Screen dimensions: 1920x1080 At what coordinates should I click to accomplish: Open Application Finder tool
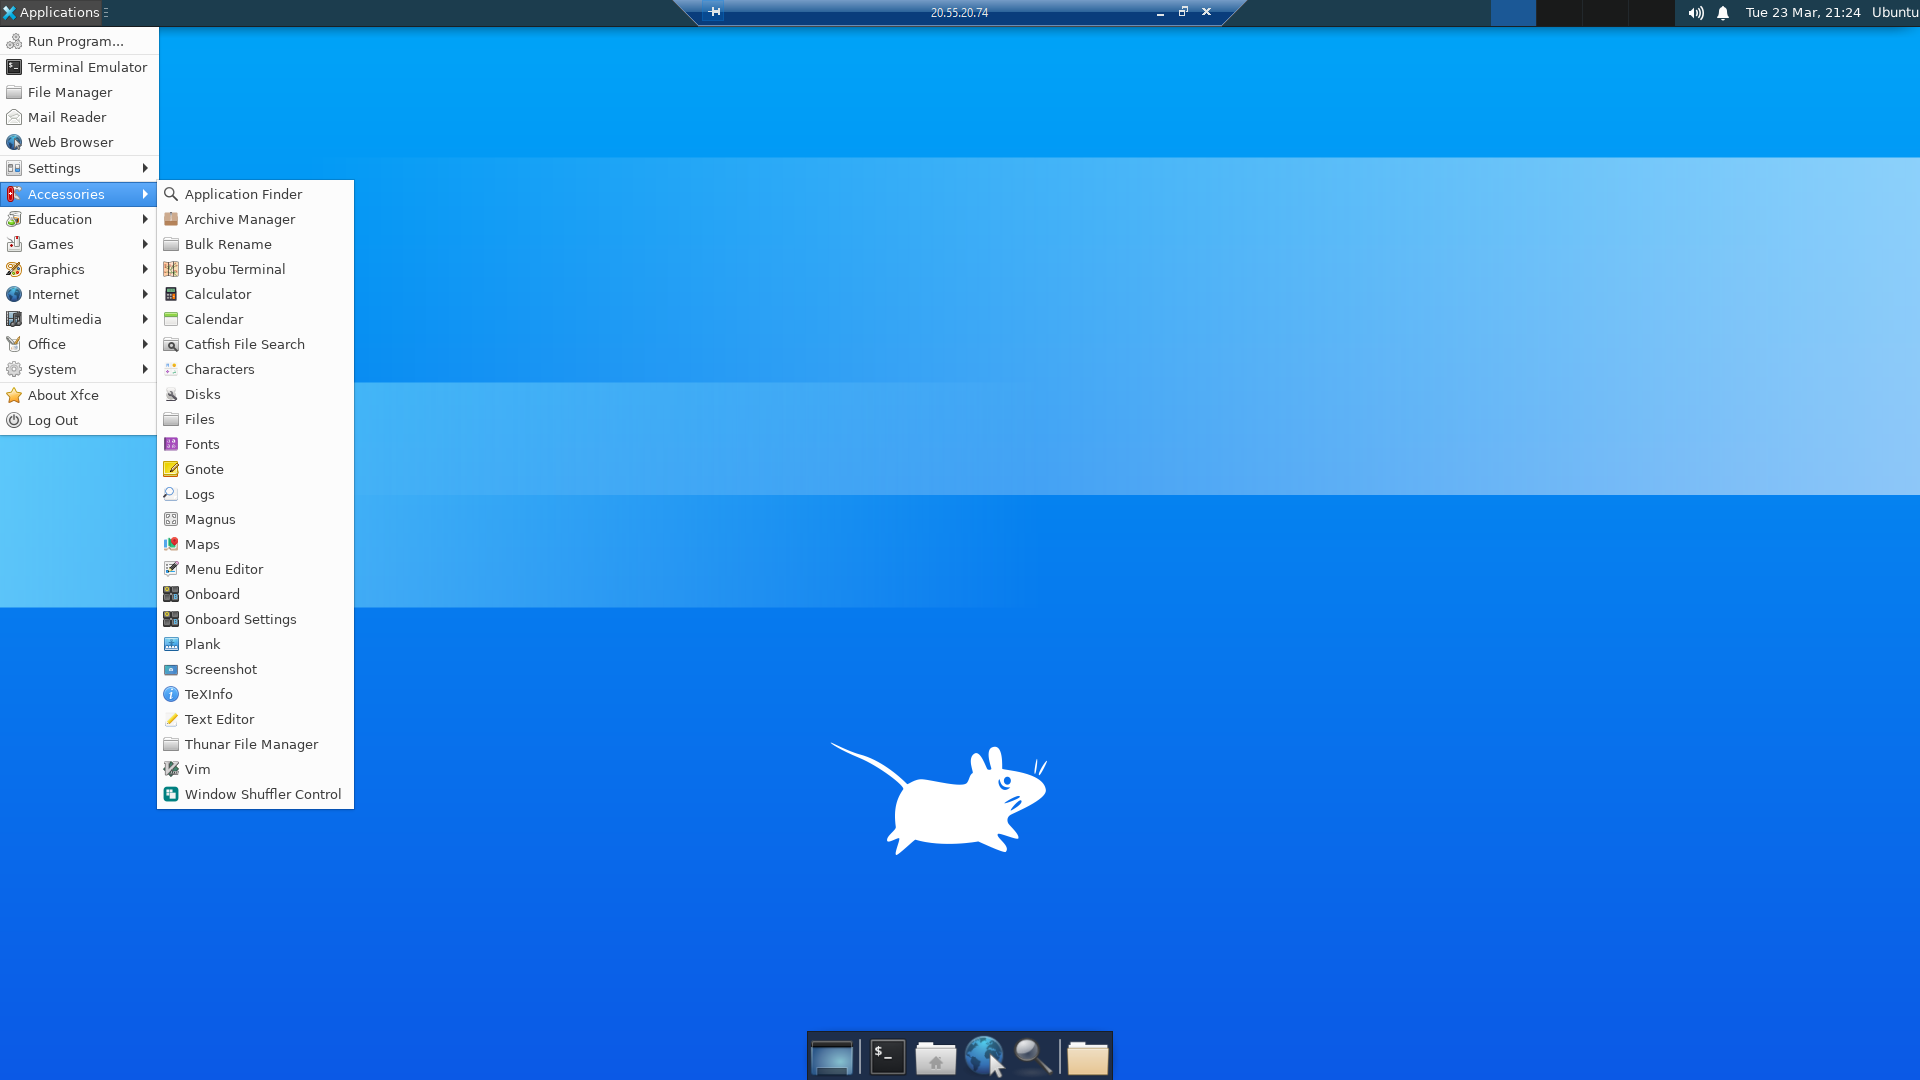pyautogui.click(x=243, y=194)
